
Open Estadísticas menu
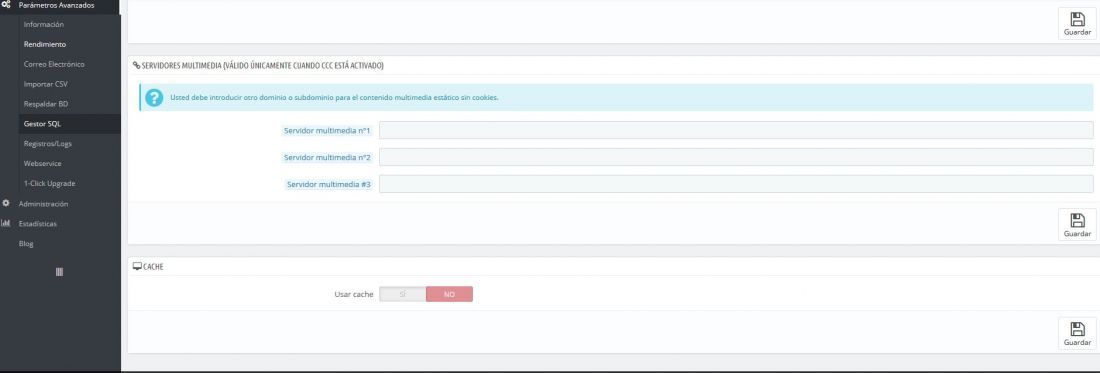point(38,224)
